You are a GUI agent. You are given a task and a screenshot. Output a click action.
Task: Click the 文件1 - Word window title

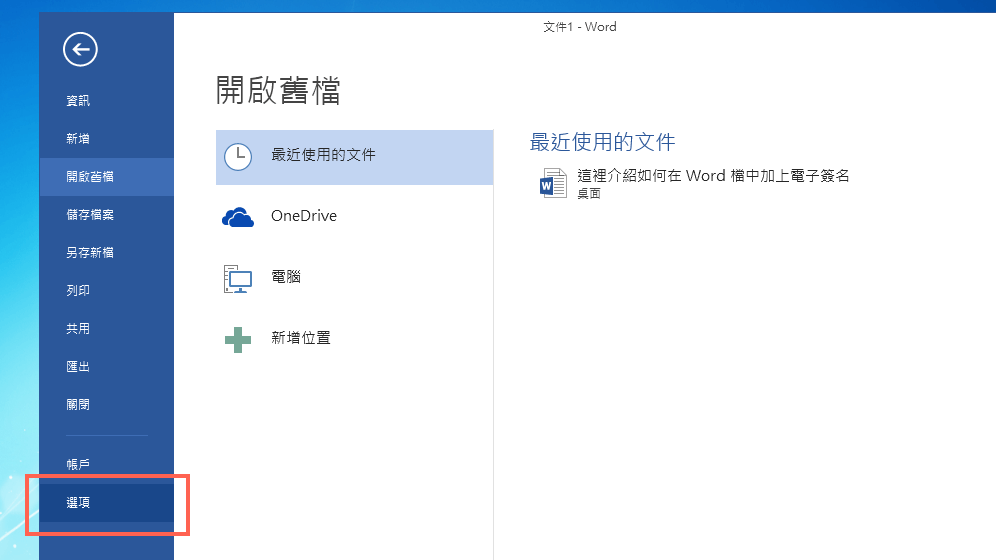click(x=580, y=27)
